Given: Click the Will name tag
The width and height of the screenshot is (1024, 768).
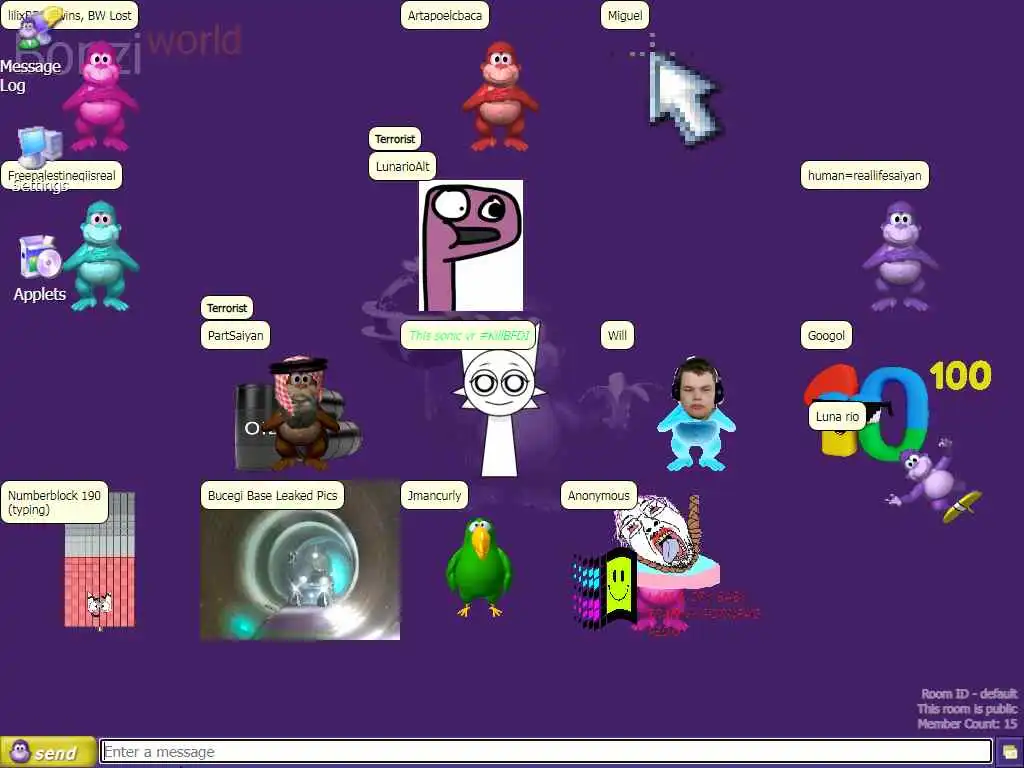Looking at the screenshot, I should coord(617,335).
